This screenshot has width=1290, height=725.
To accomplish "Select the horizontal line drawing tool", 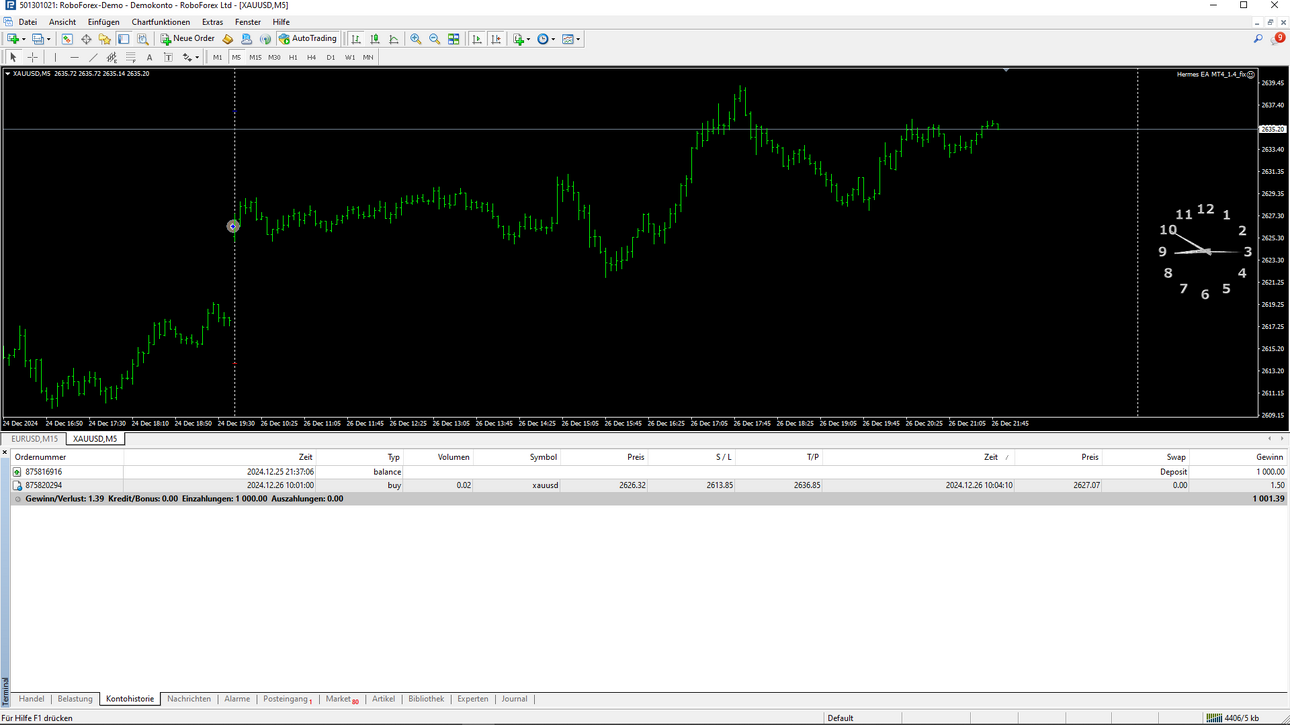I will [x=74, y=58].
